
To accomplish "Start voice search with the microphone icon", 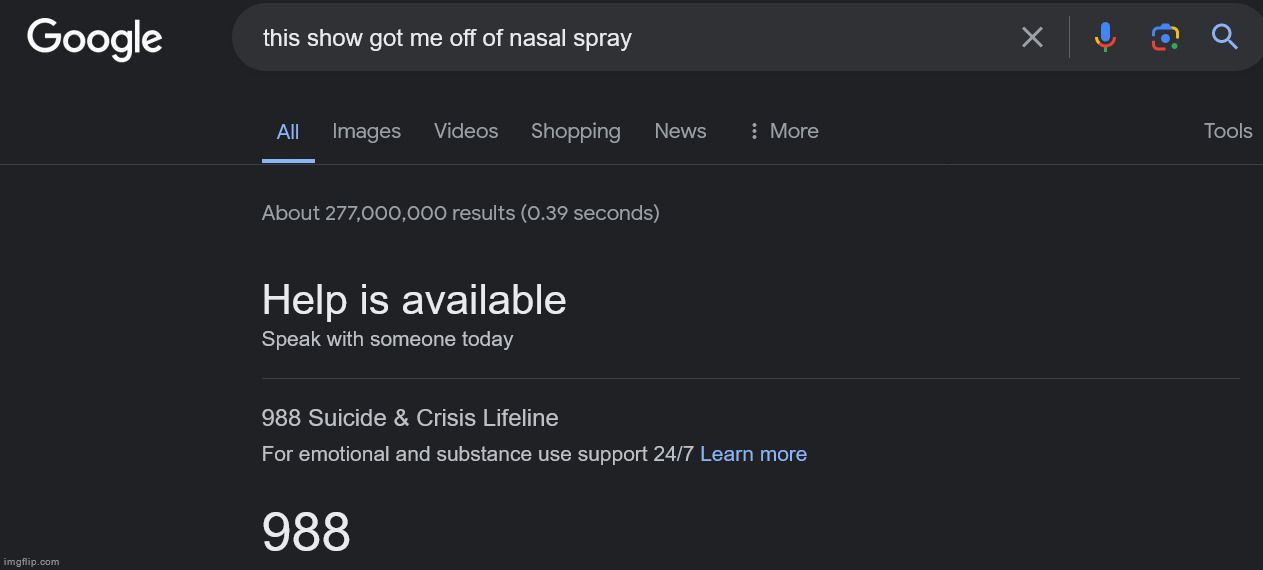I will coord(1105,38).
